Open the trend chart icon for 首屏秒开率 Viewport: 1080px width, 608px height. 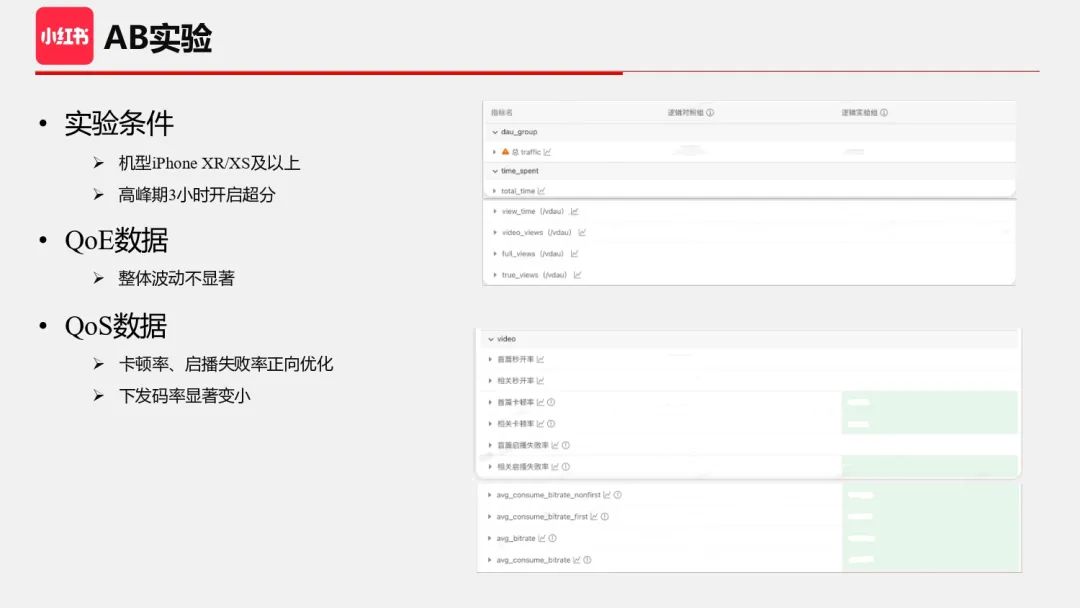click(541, 359)
